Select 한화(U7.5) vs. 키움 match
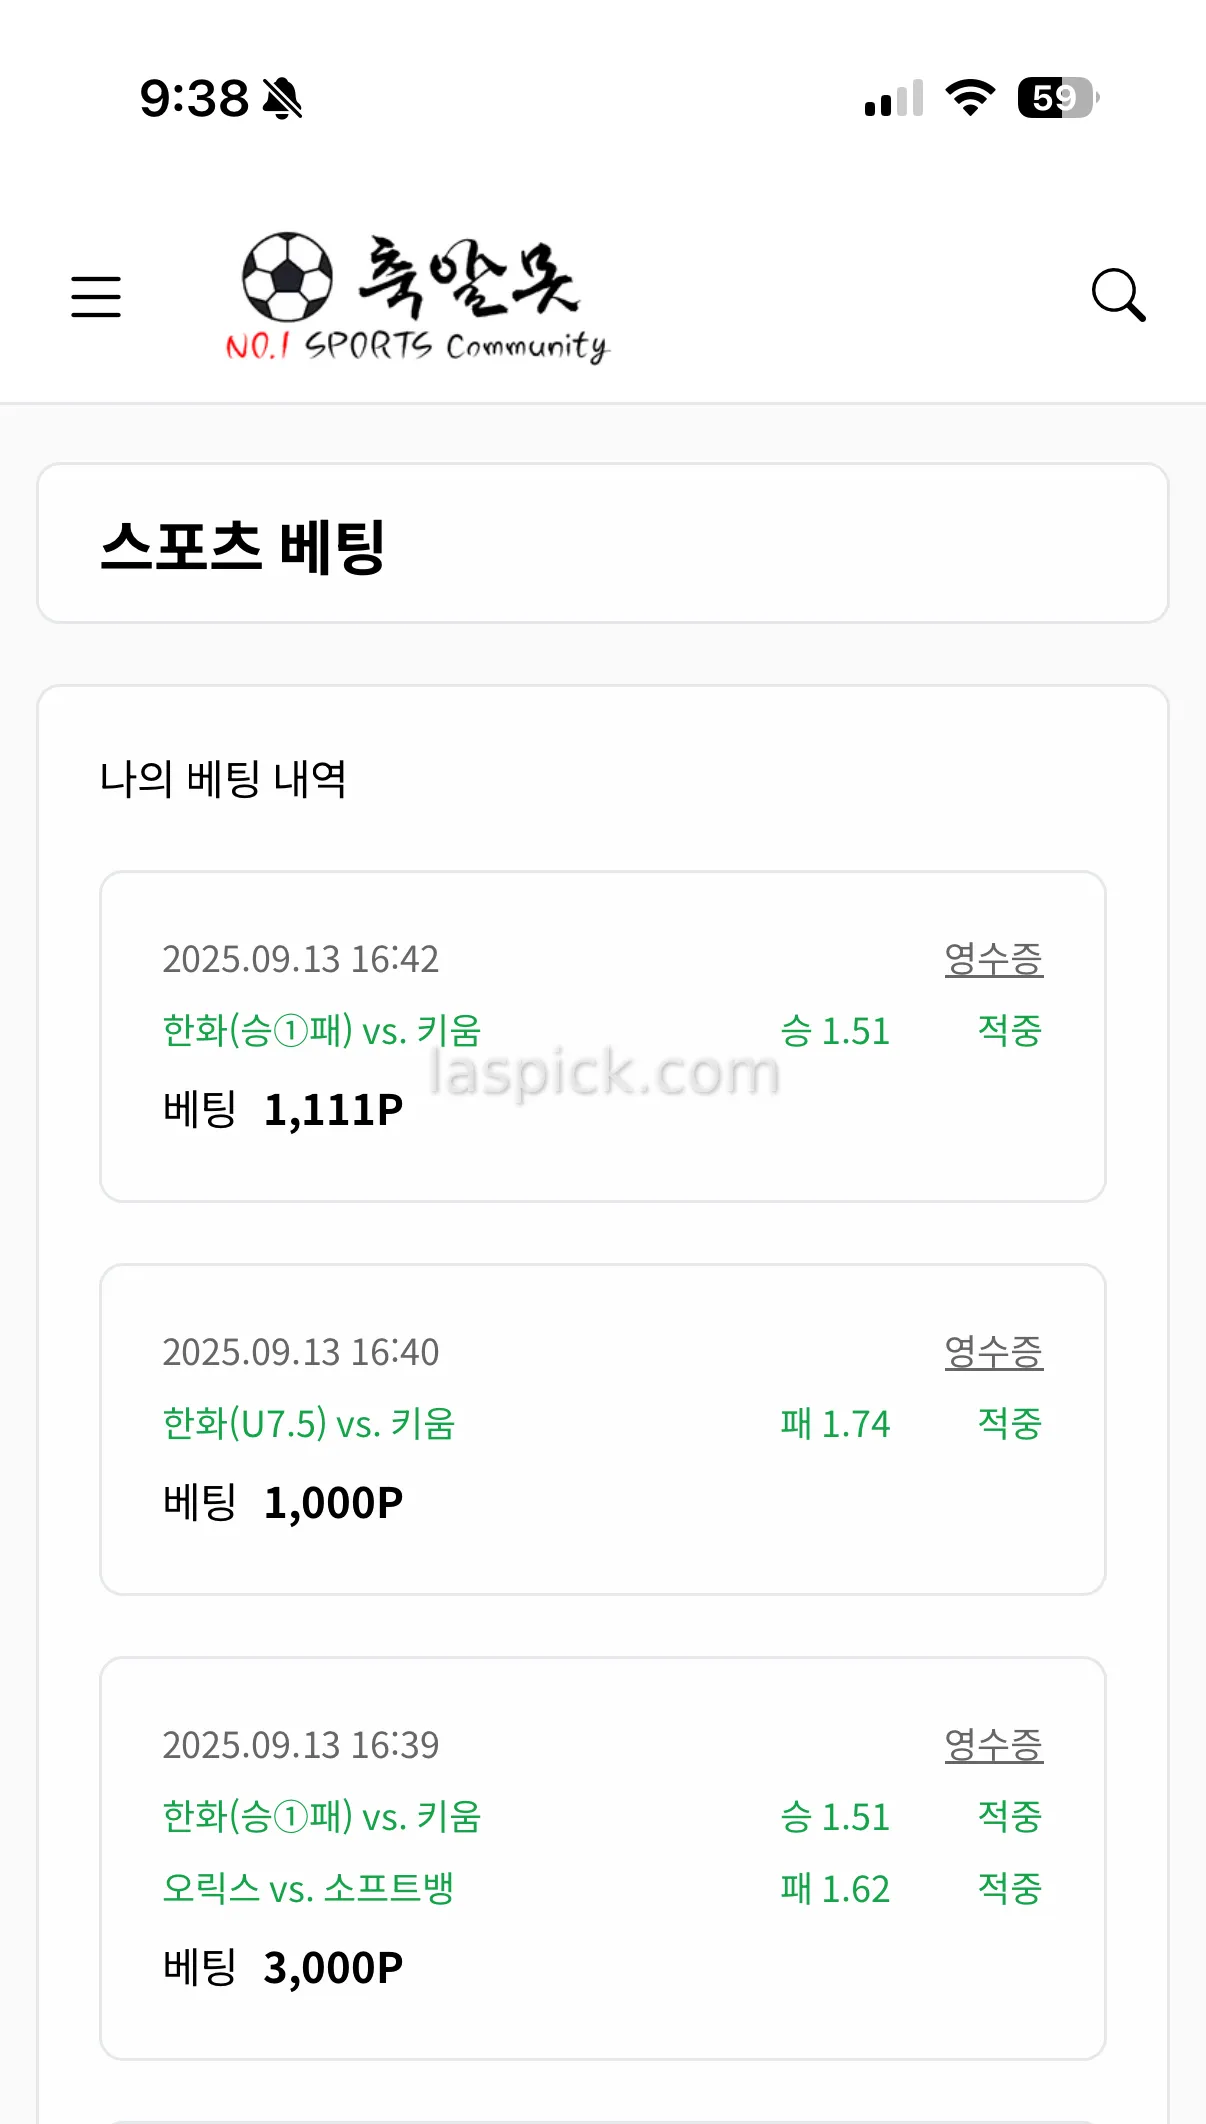The width and height of the screenshot is (1206, 2124). point(309,1423)
